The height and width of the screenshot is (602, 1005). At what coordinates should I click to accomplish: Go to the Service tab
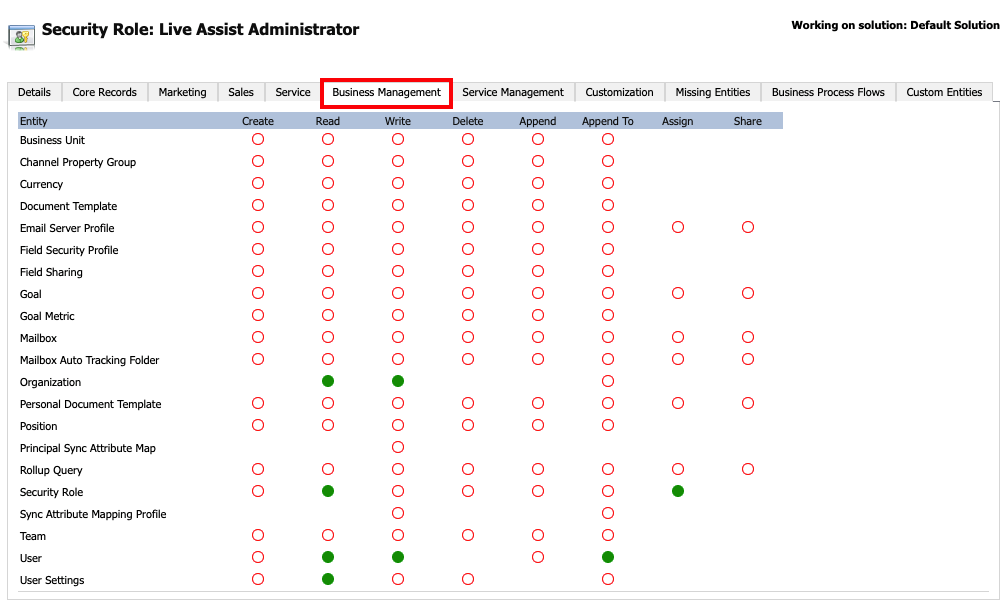(293, 92)
